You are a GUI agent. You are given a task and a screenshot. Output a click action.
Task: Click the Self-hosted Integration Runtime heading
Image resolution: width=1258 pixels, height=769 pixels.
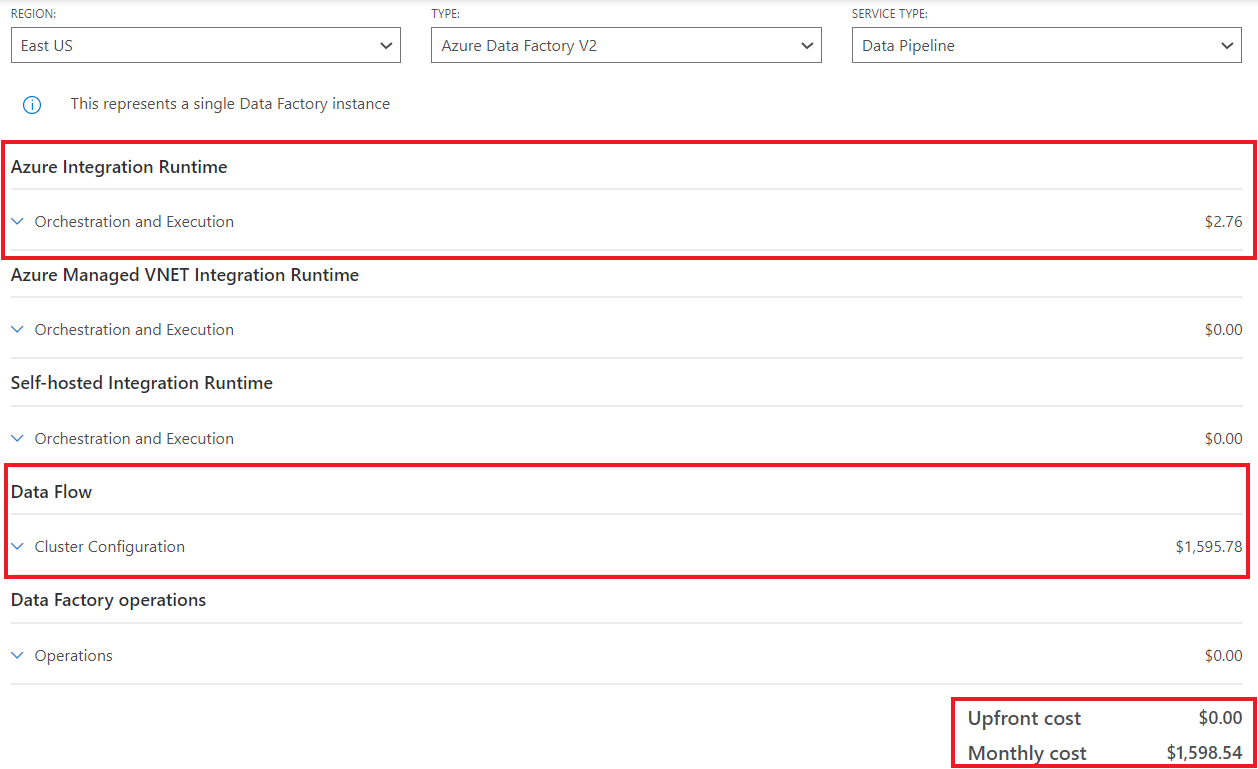[x=142, y=383]
